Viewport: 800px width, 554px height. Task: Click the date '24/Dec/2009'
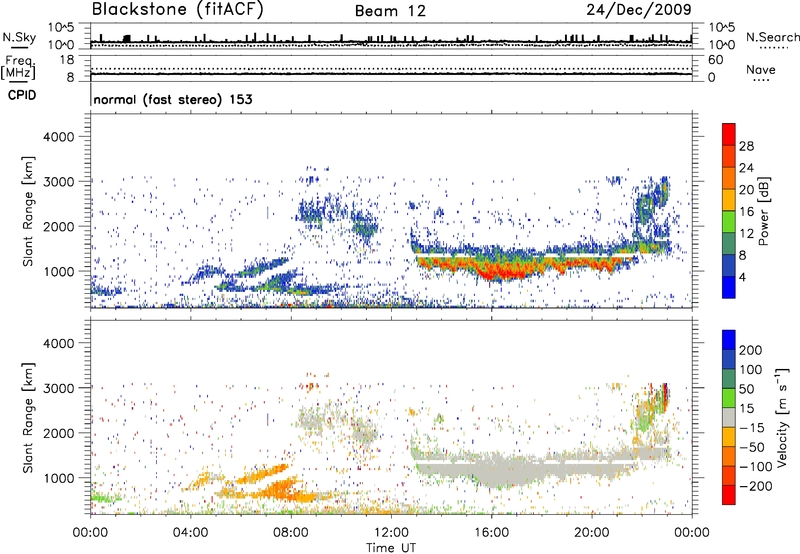[x=639, y=9]
